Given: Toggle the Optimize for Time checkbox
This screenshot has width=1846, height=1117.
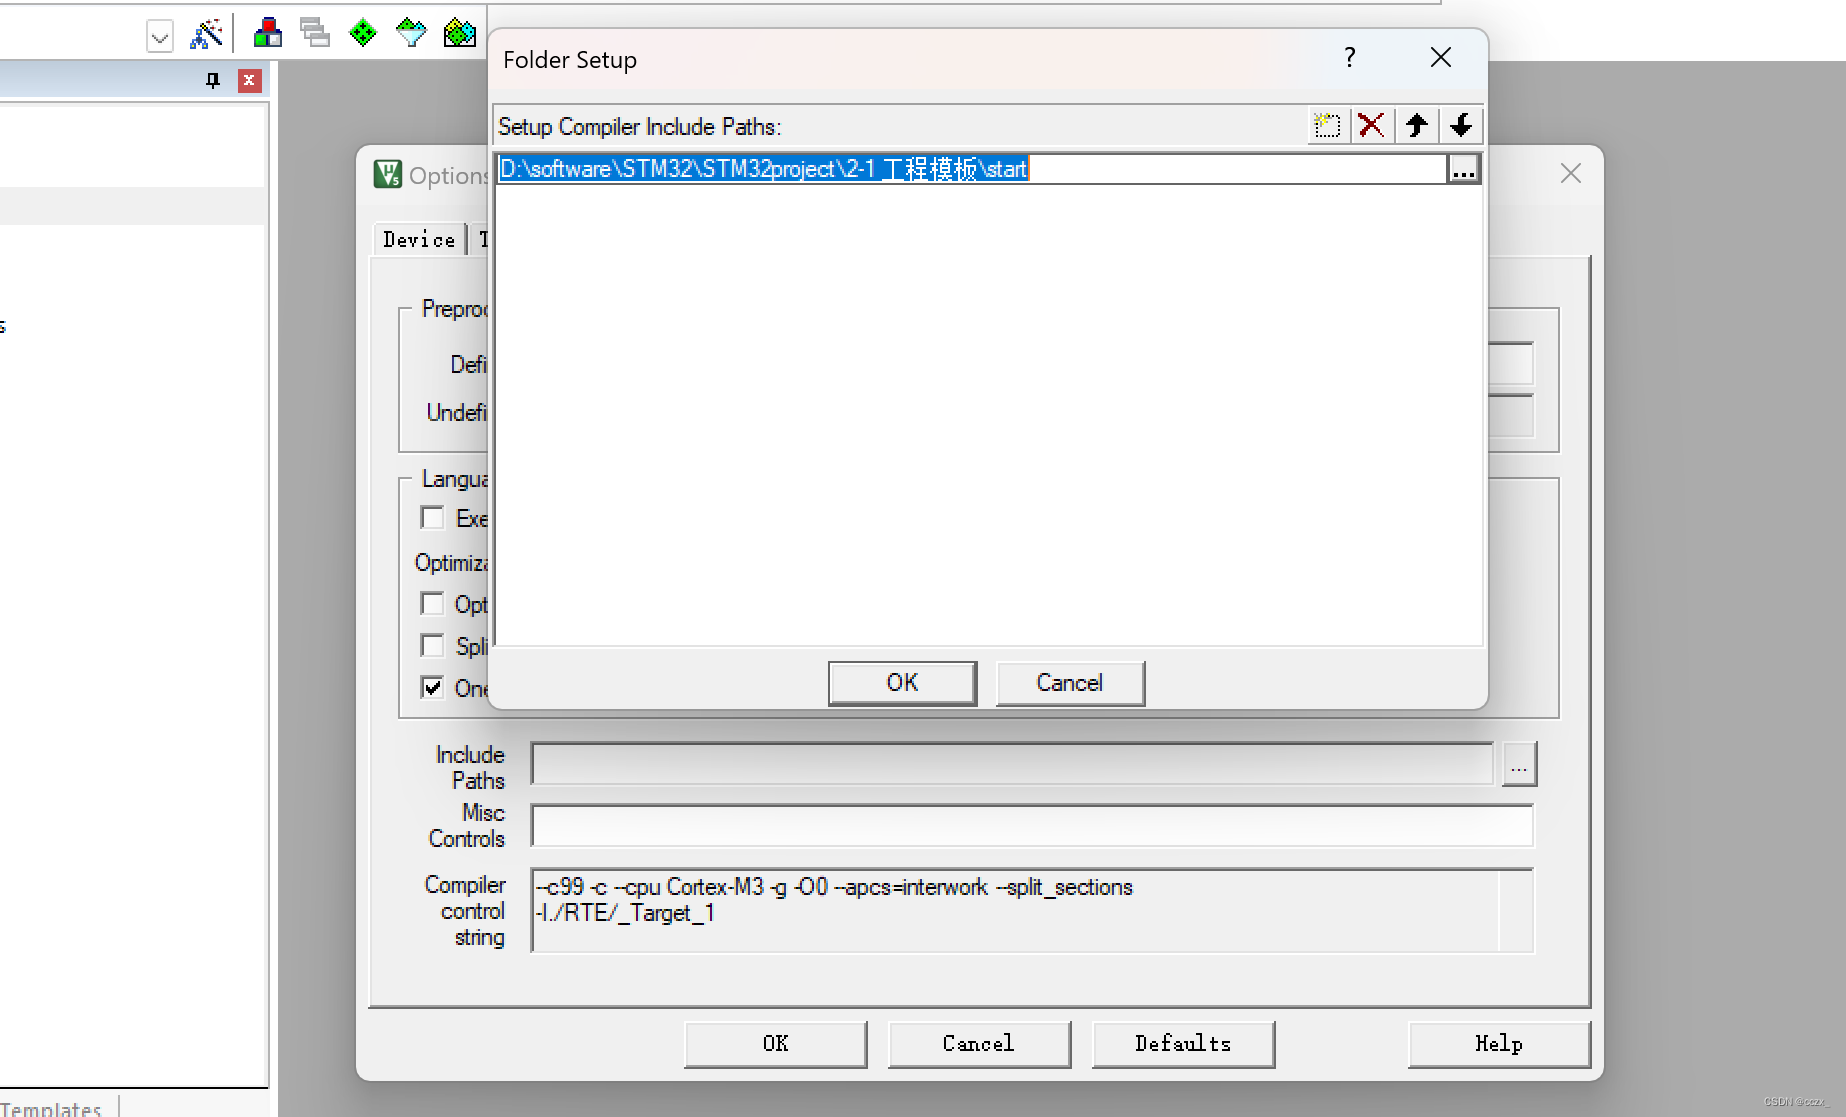Looking at the screenshot, I should pos(433,604).
